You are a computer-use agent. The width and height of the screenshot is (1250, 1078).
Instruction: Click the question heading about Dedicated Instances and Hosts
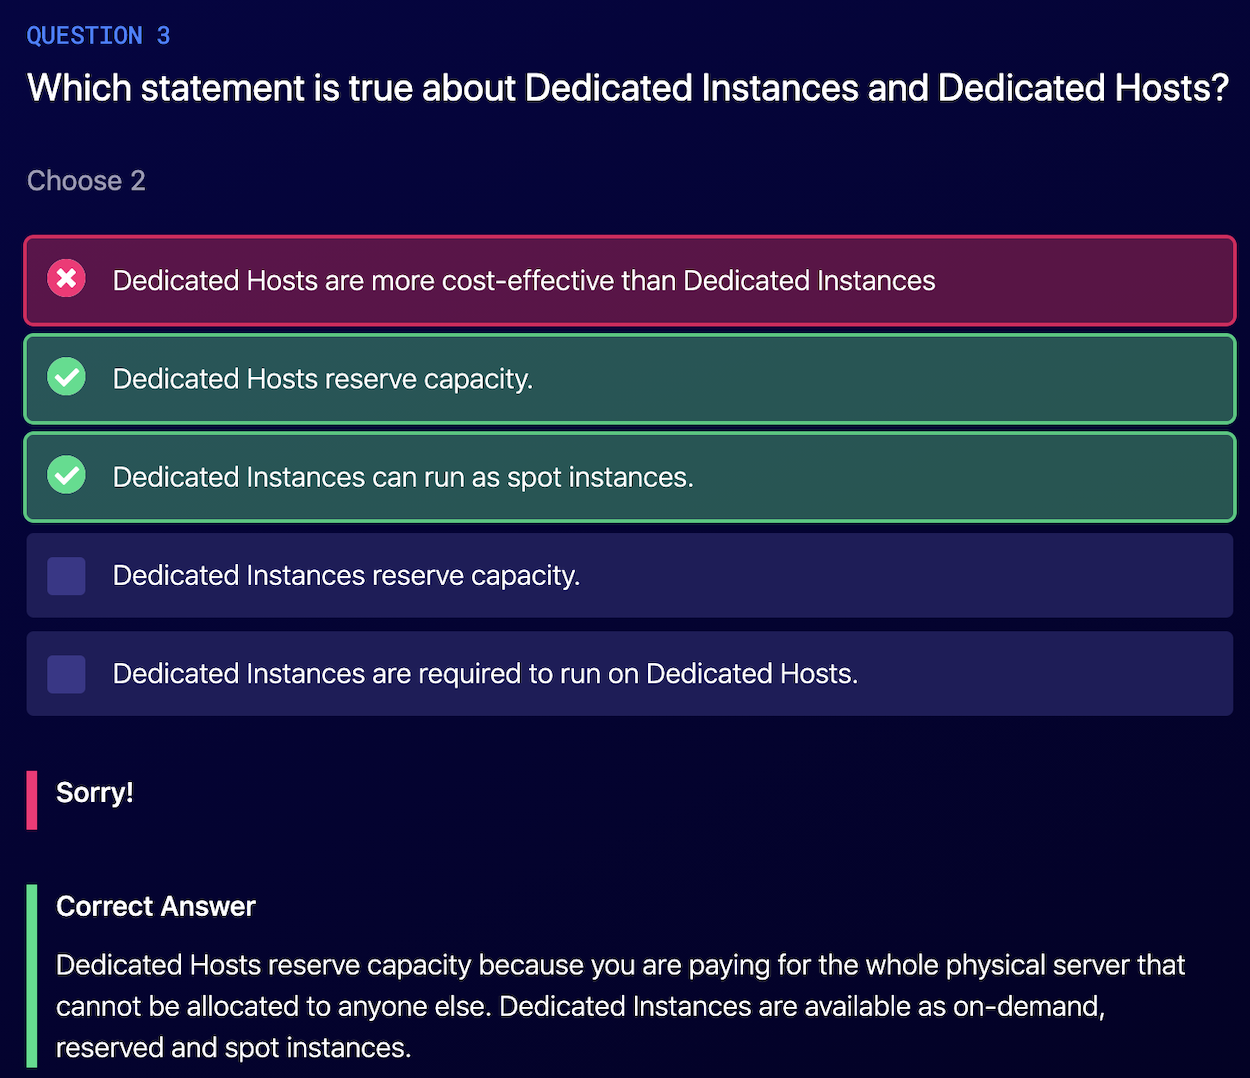tap(627, 88)
